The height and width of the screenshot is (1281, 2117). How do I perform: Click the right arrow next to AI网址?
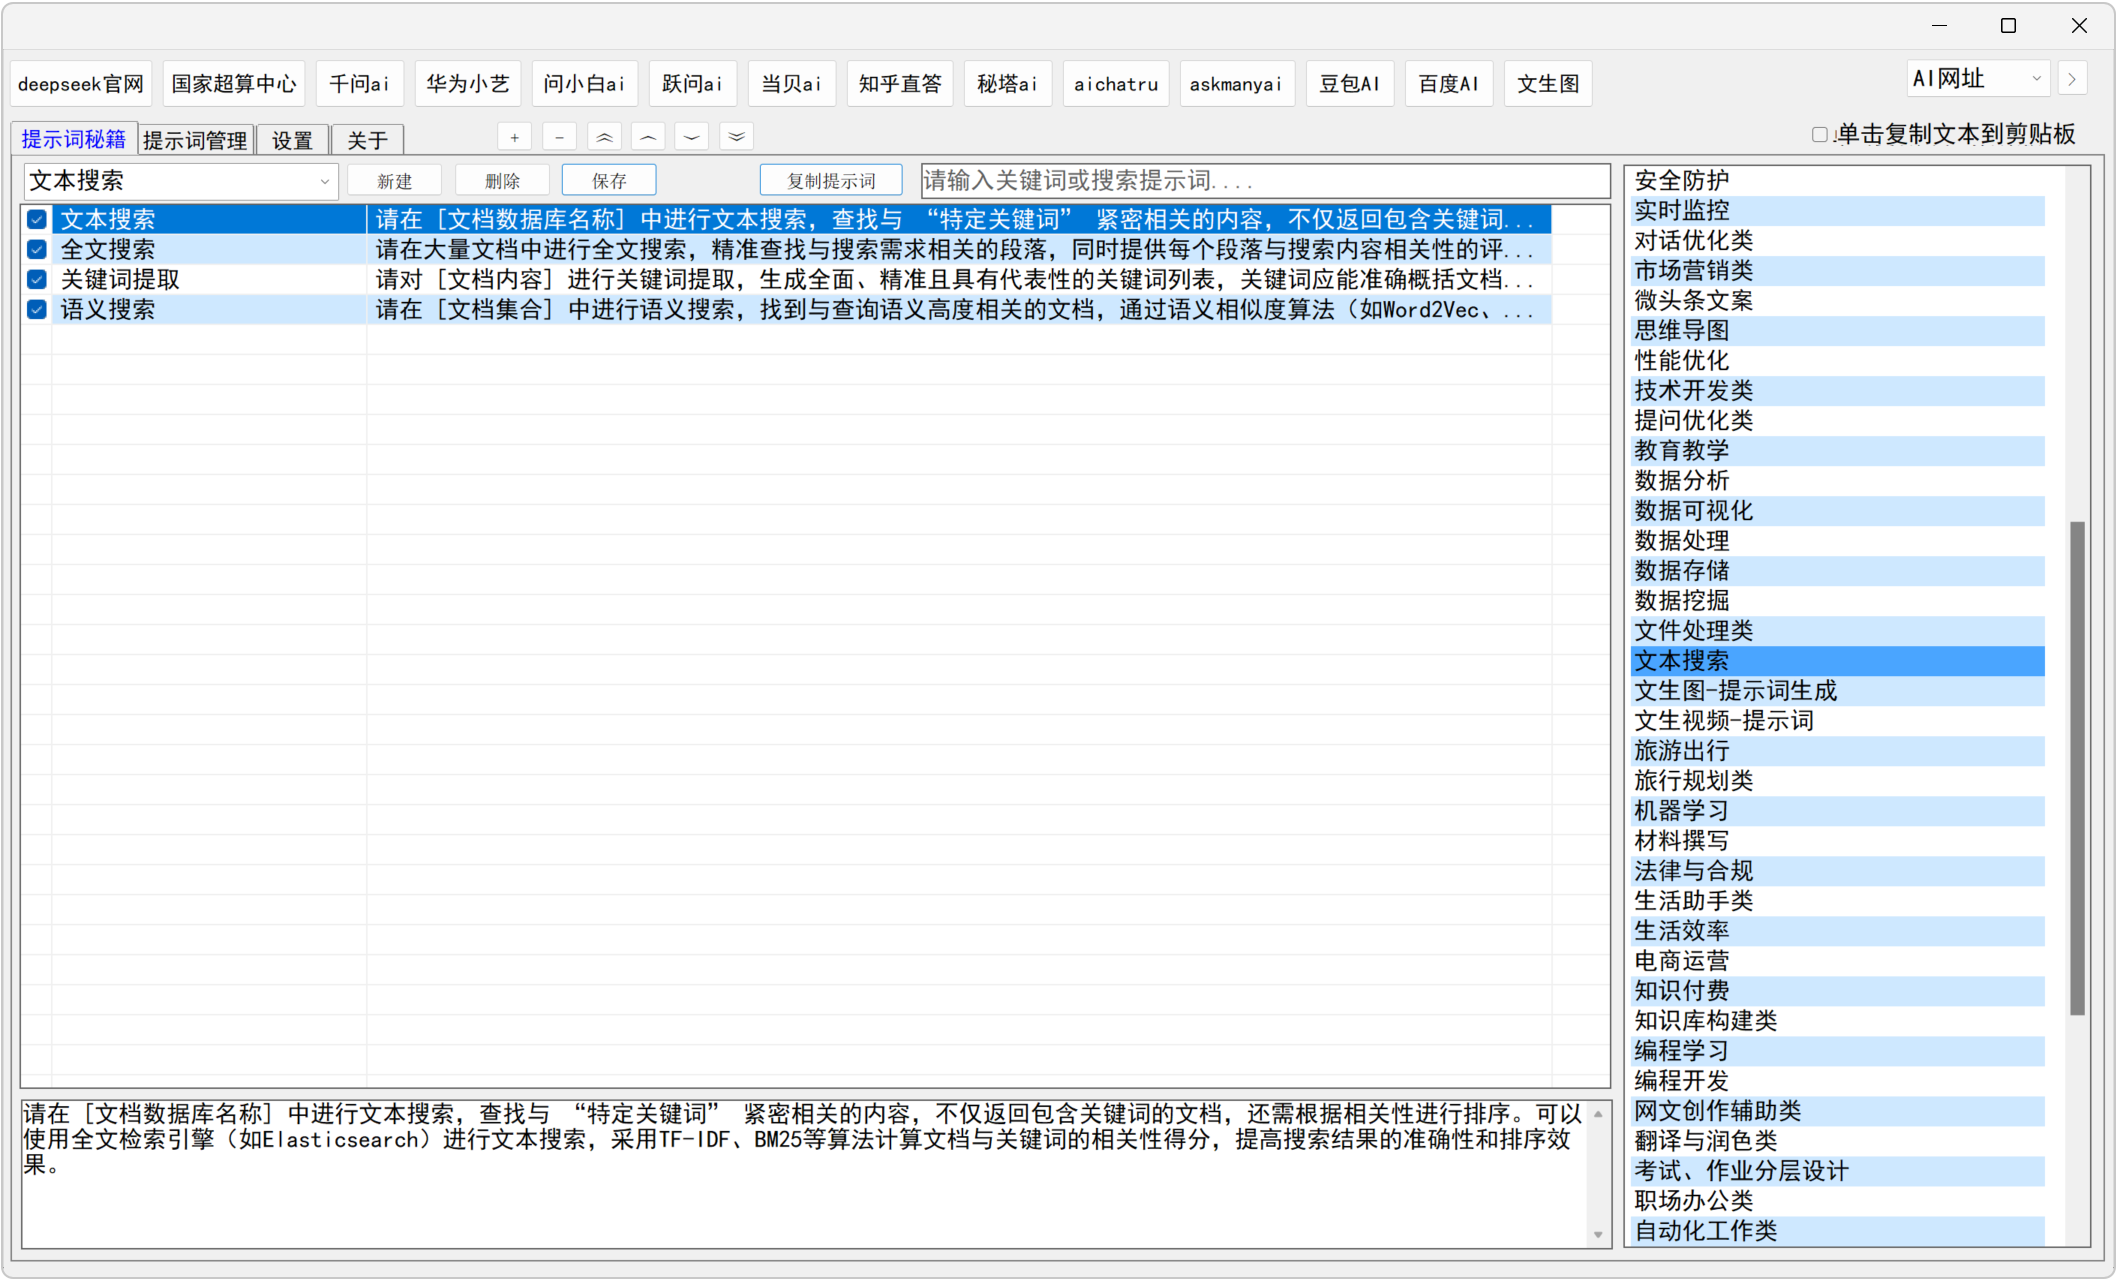(x=2072, y=79)
